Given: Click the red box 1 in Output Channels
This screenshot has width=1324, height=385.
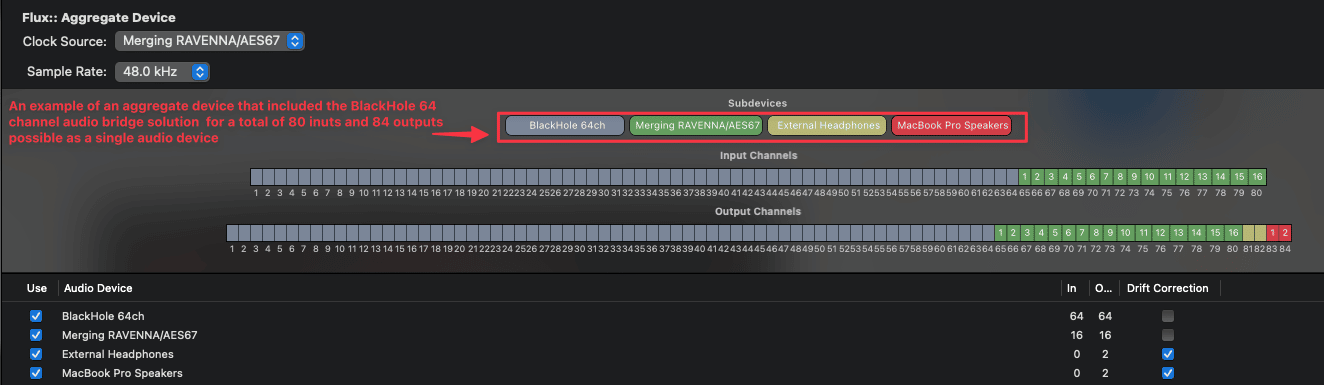Looking at the screenshot, I should click(x=1273, y=233).
